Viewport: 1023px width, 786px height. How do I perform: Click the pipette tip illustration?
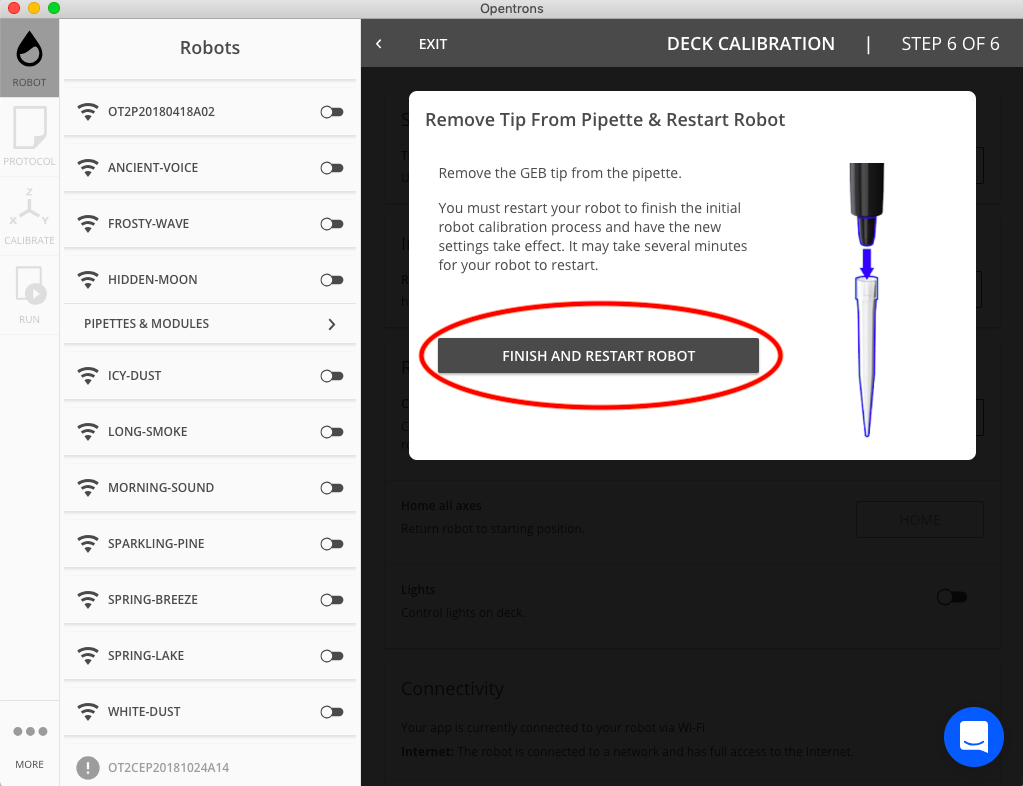866,299
